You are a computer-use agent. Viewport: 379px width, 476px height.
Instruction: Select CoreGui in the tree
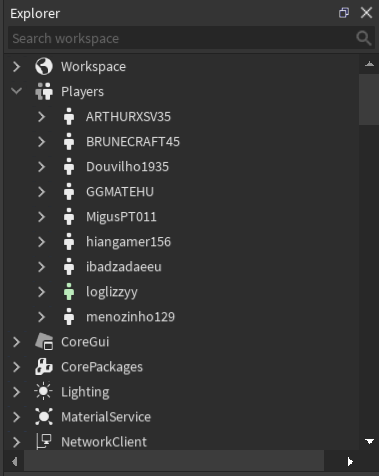(85, 342)
